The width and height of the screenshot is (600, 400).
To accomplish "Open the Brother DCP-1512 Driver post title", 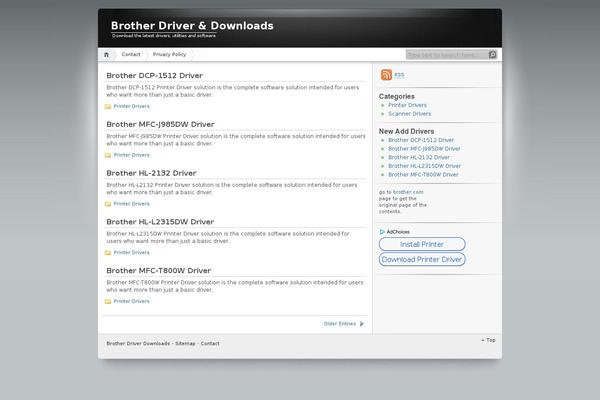I will 155,75.
